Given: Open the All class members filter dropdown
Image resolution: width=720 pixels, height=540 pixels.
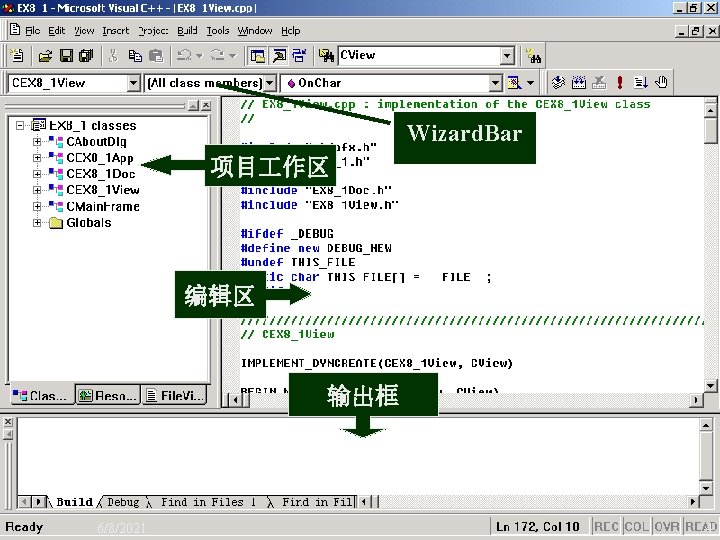Looking at the screenshot, I should click(270, 83).
